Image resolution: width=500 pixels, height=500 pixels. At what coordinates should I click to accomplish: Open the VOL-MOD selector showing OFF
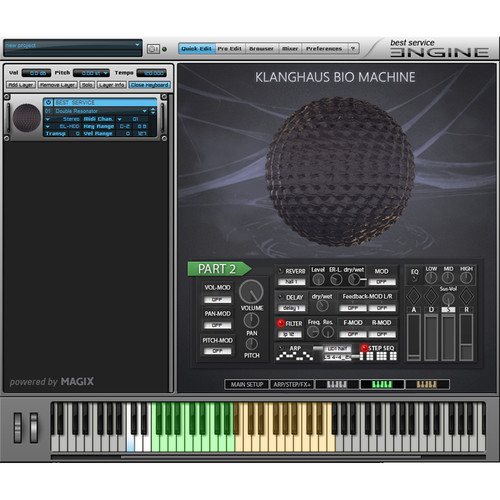pyautogui.click(x=217, y=300)
